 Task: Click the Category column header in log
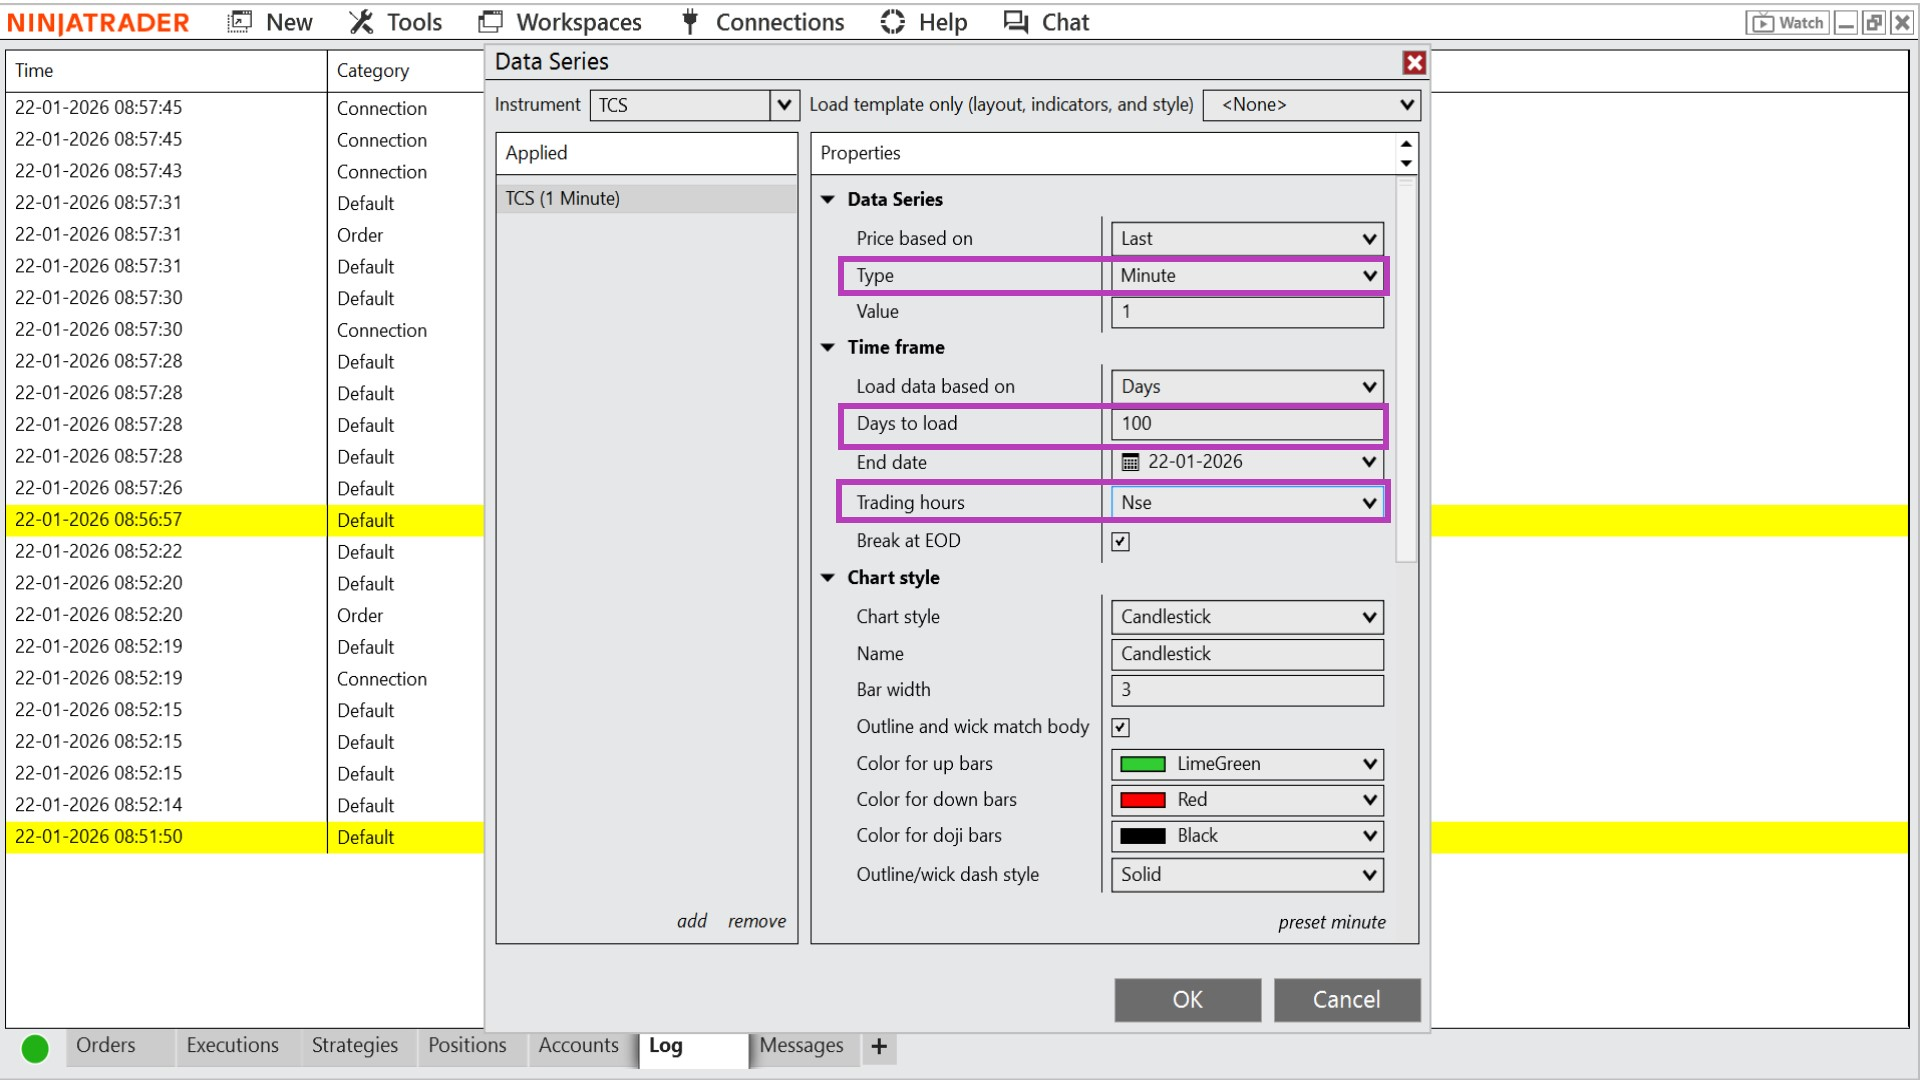coord(406,71)
